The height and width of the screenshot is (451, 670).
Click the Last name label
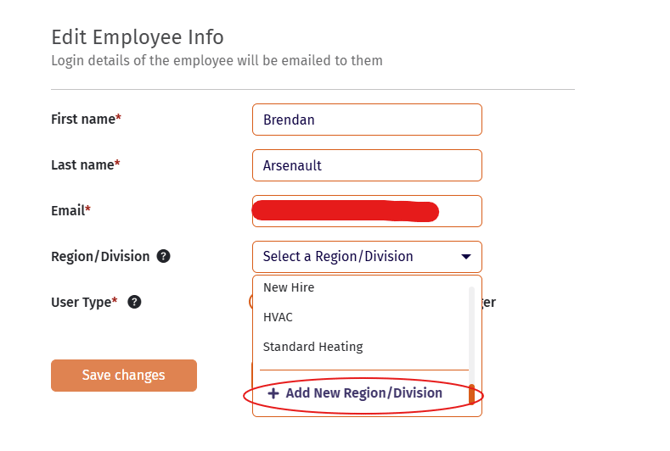click(x=85, y=165)
